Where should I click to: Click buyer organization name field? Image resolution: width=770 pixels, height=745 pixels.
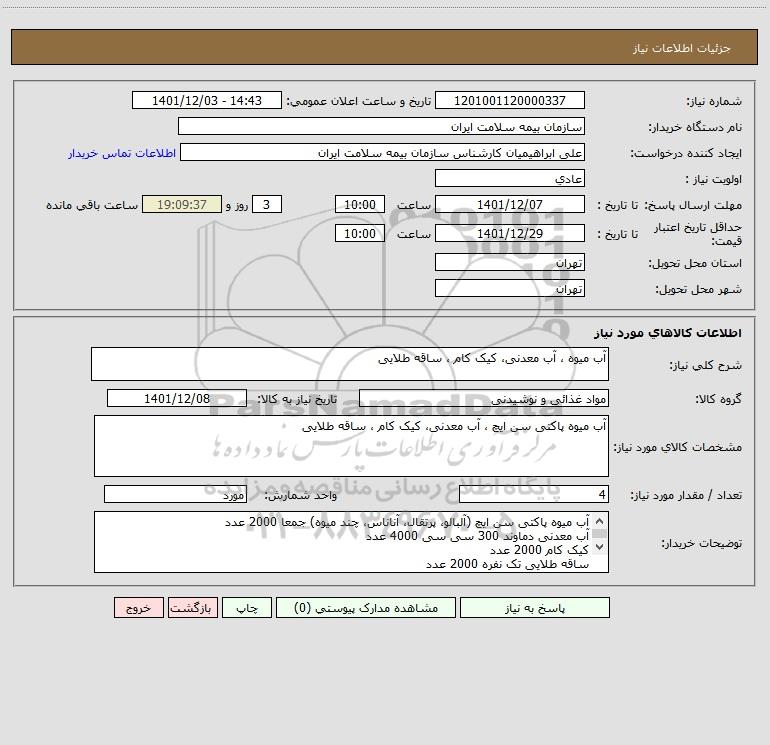click(381, 126)
